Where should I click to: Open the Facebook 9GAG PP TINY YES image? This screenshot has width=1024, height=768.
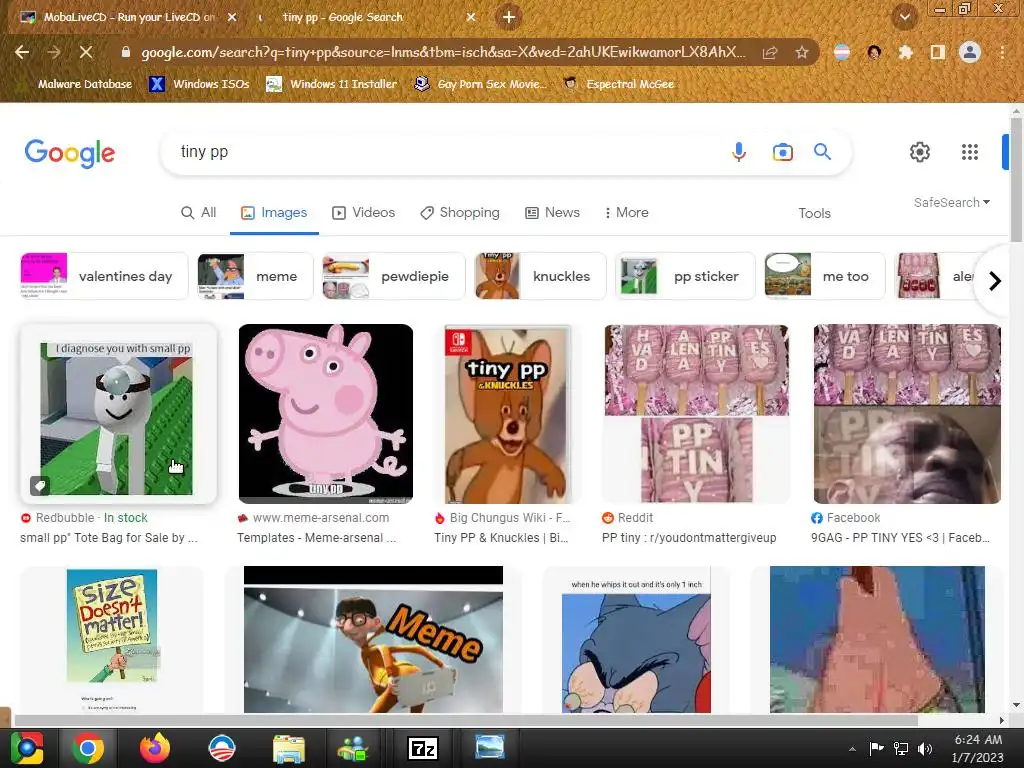906,414
